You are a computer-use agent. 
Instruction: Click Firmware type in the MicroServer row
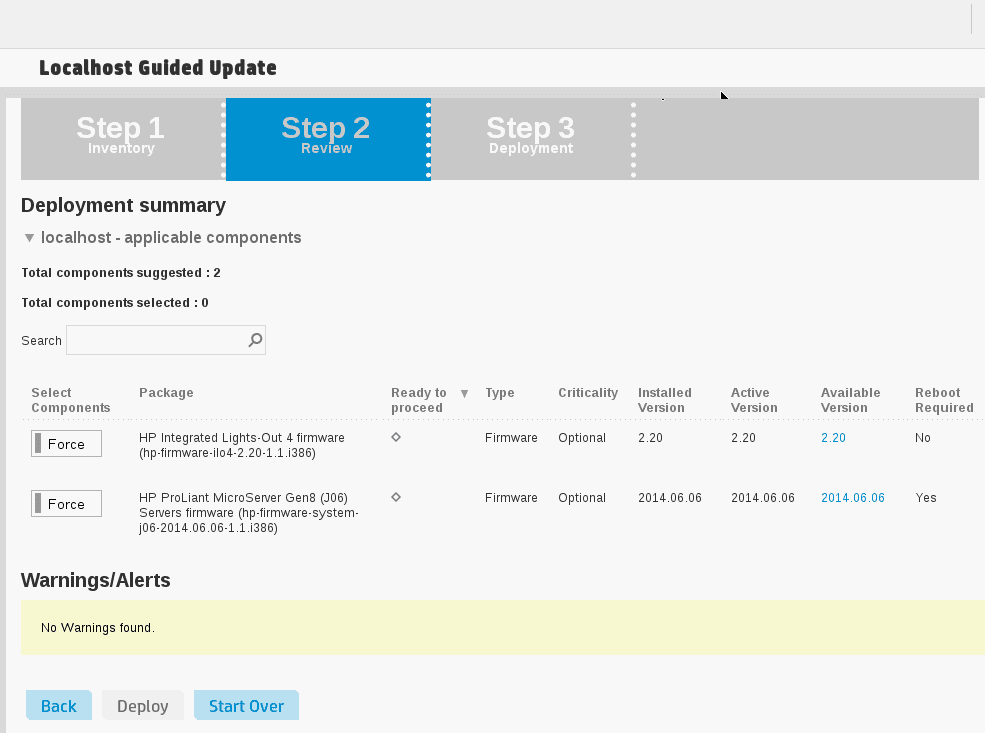tap(511, 497)
